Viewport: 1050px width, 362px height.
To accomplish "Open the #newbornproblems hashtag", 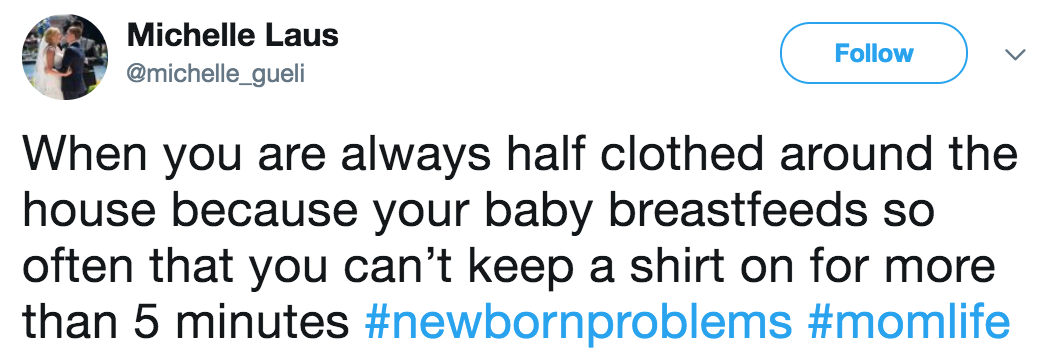I will tap(579, 322).
